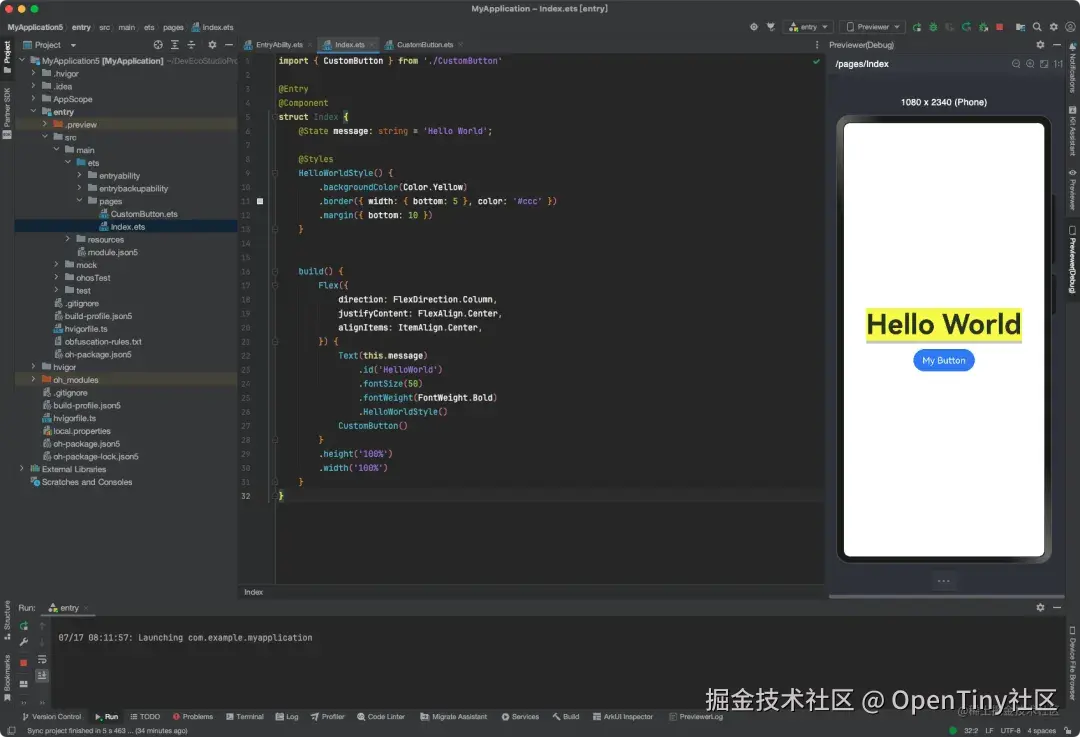This screenshot has height=737, width=1080.
Task: Click the Run entry green arrow icon
Action: click(x=917, y=27)
